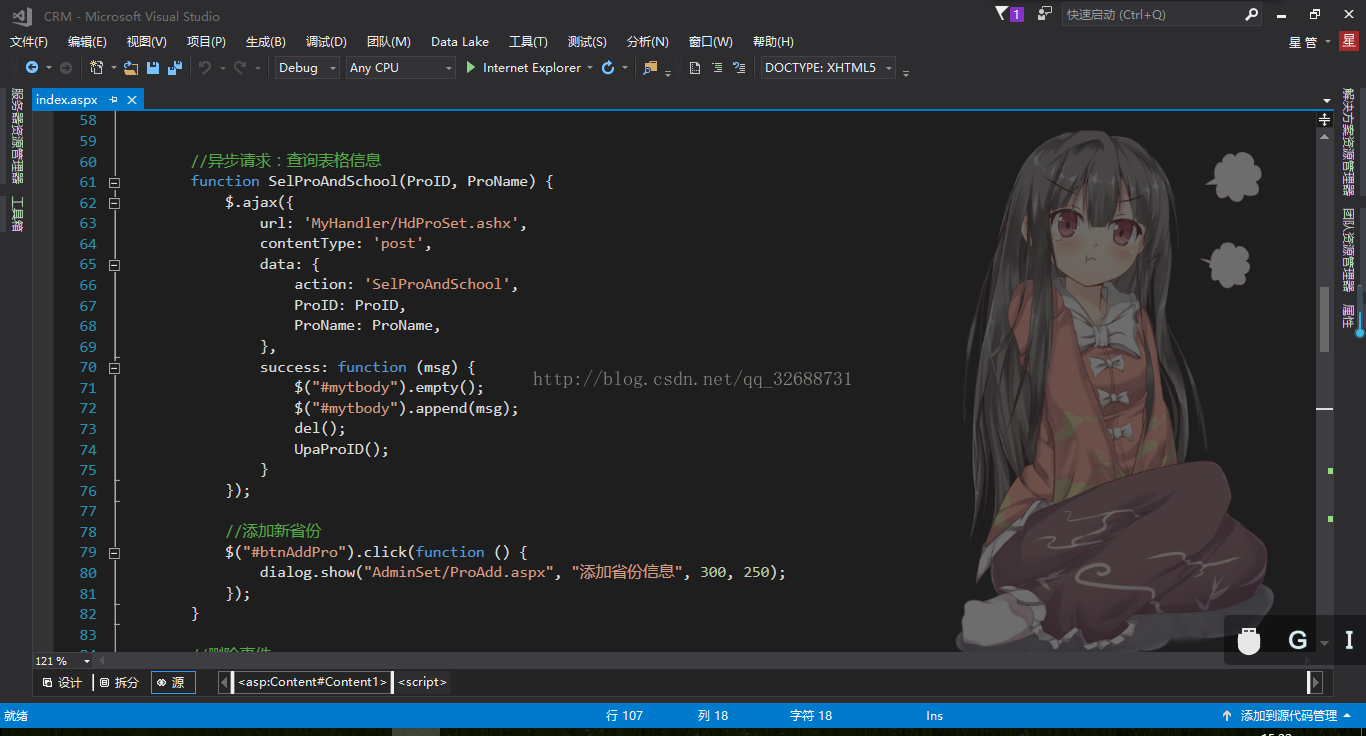This screenshot has height=736, width=1366.
Task: Select the index.aspx document tab
Action: (67, 100)
